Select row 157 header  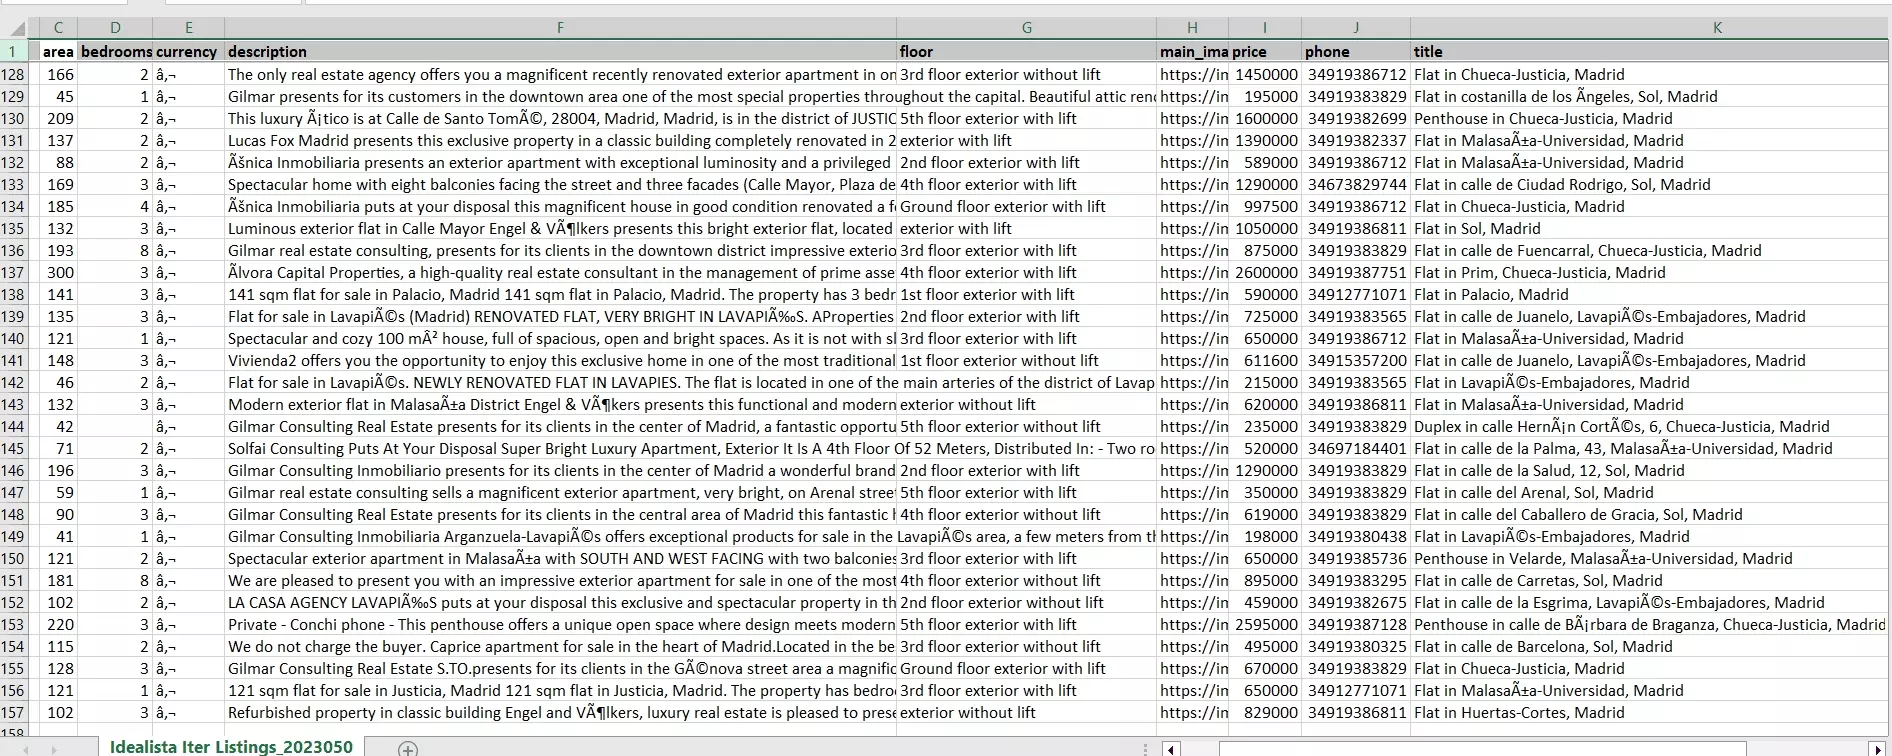13,712
